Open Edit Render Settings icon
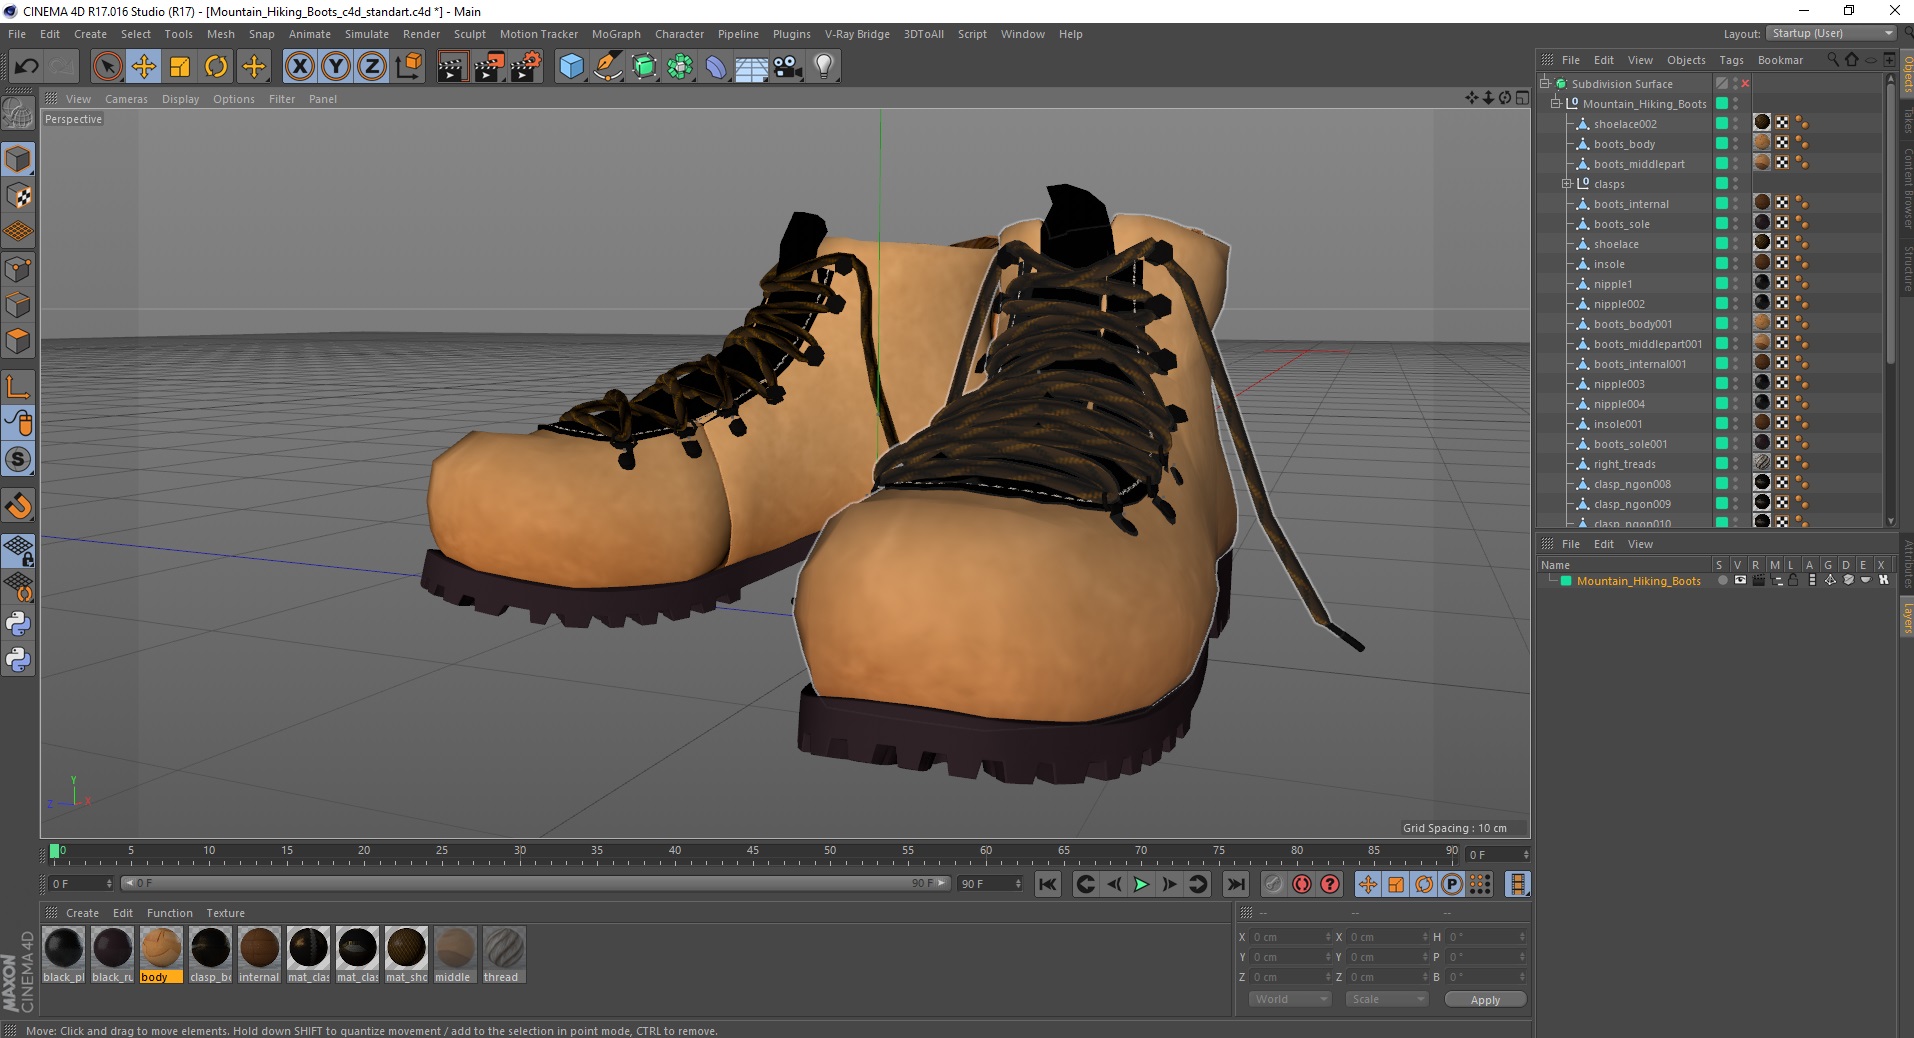This screenshot has height=1038, width=1914. click(x=526, y=67)
